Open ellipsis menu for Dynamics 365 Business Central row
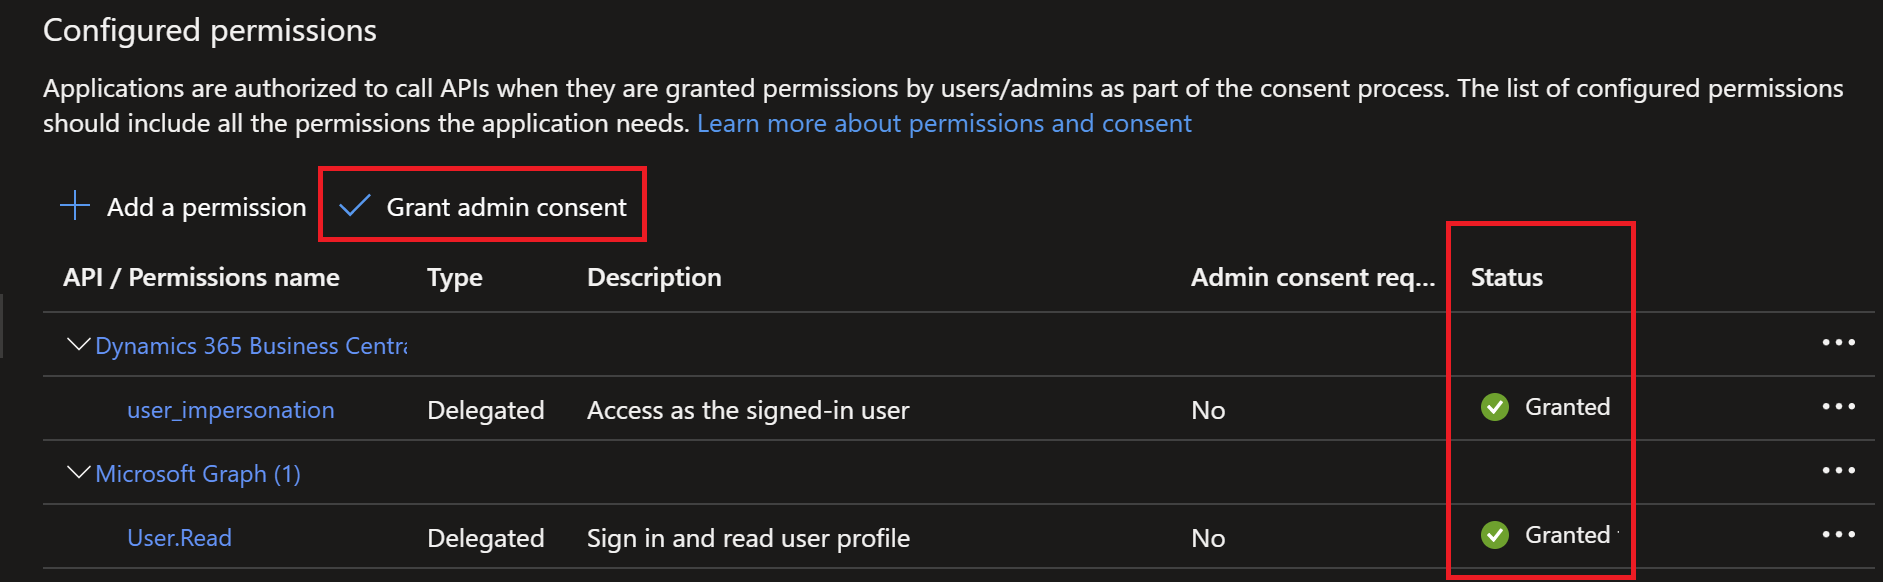 point(1838,343)
